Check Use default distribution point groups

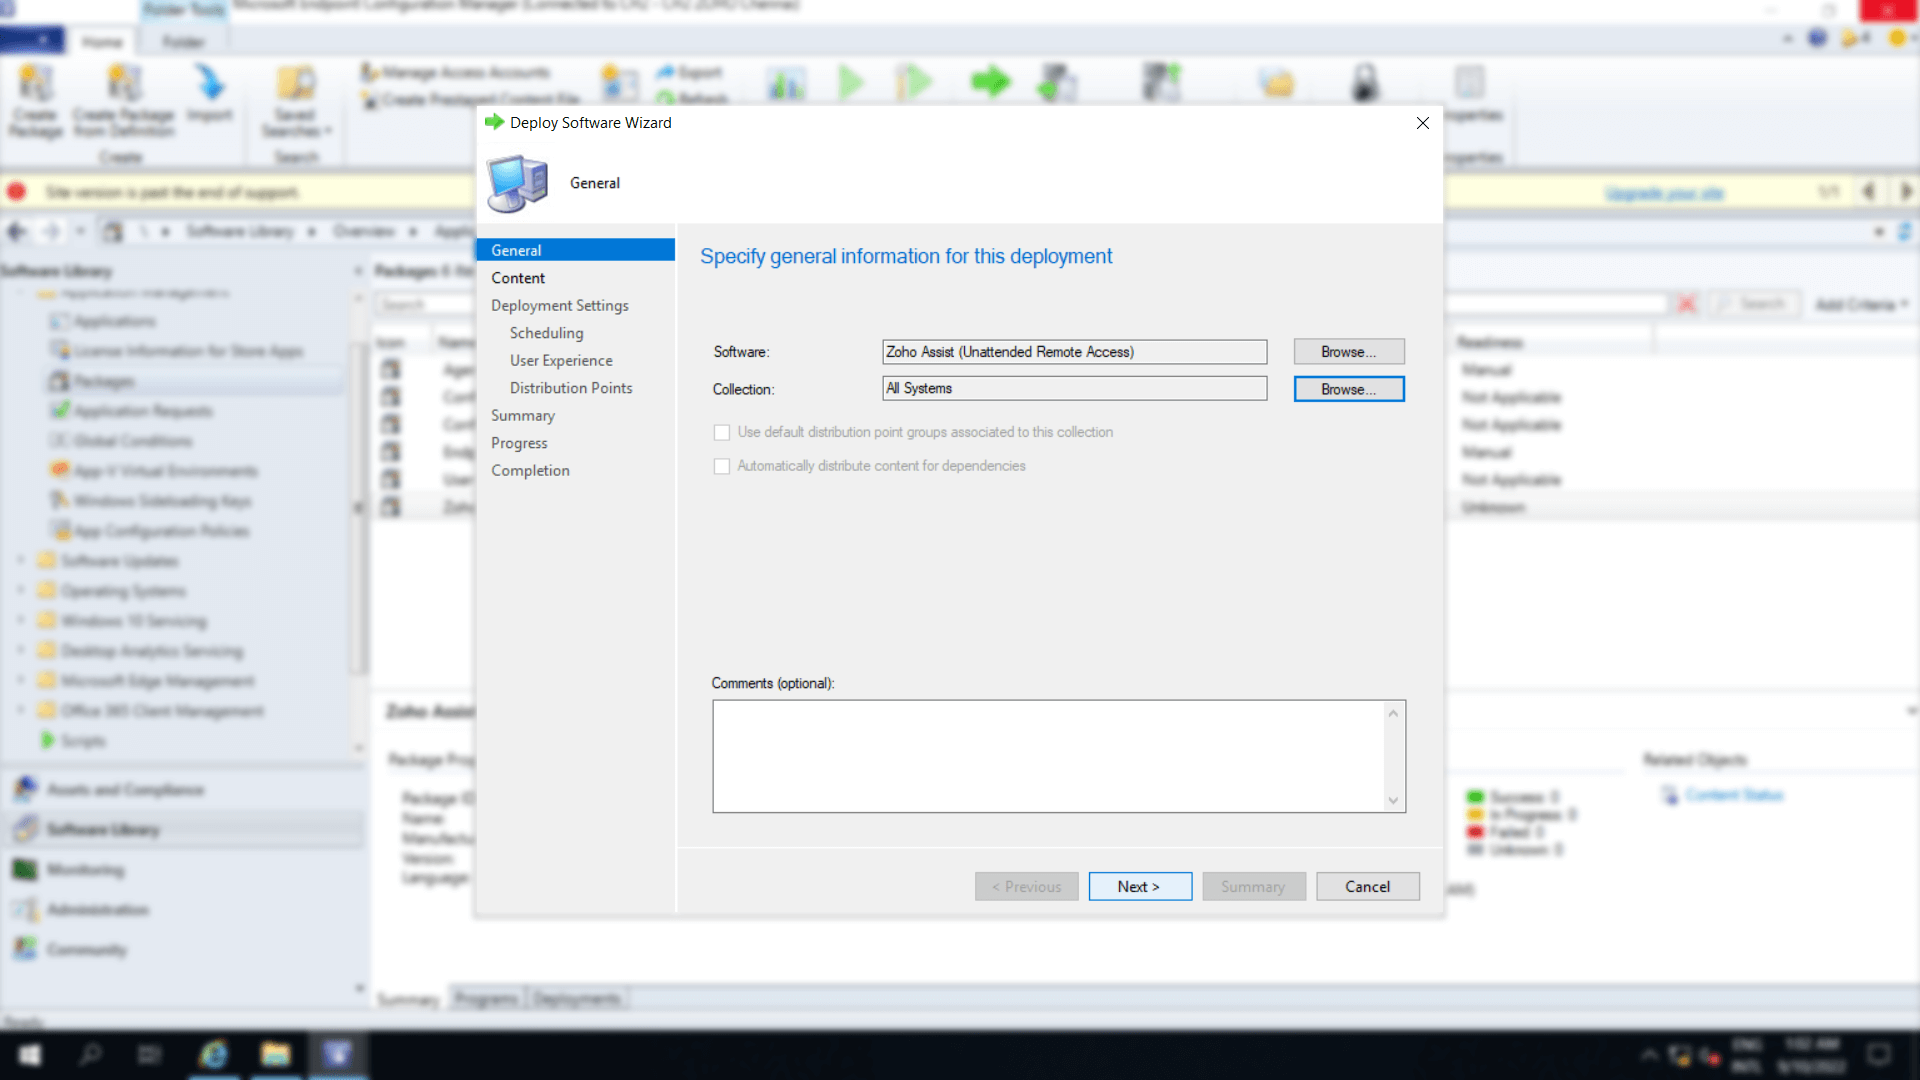pos(722,432)
